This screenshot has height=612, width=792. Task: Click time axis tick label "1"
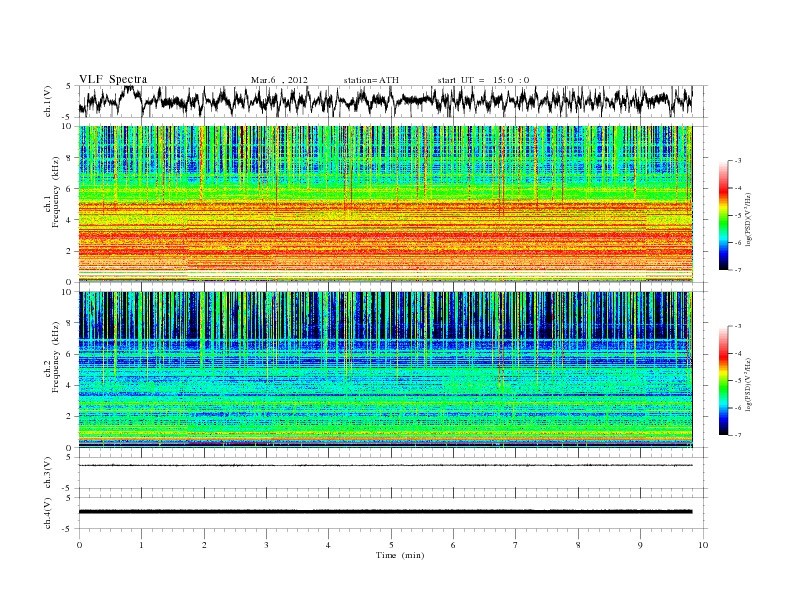click(x=141, y=545)
